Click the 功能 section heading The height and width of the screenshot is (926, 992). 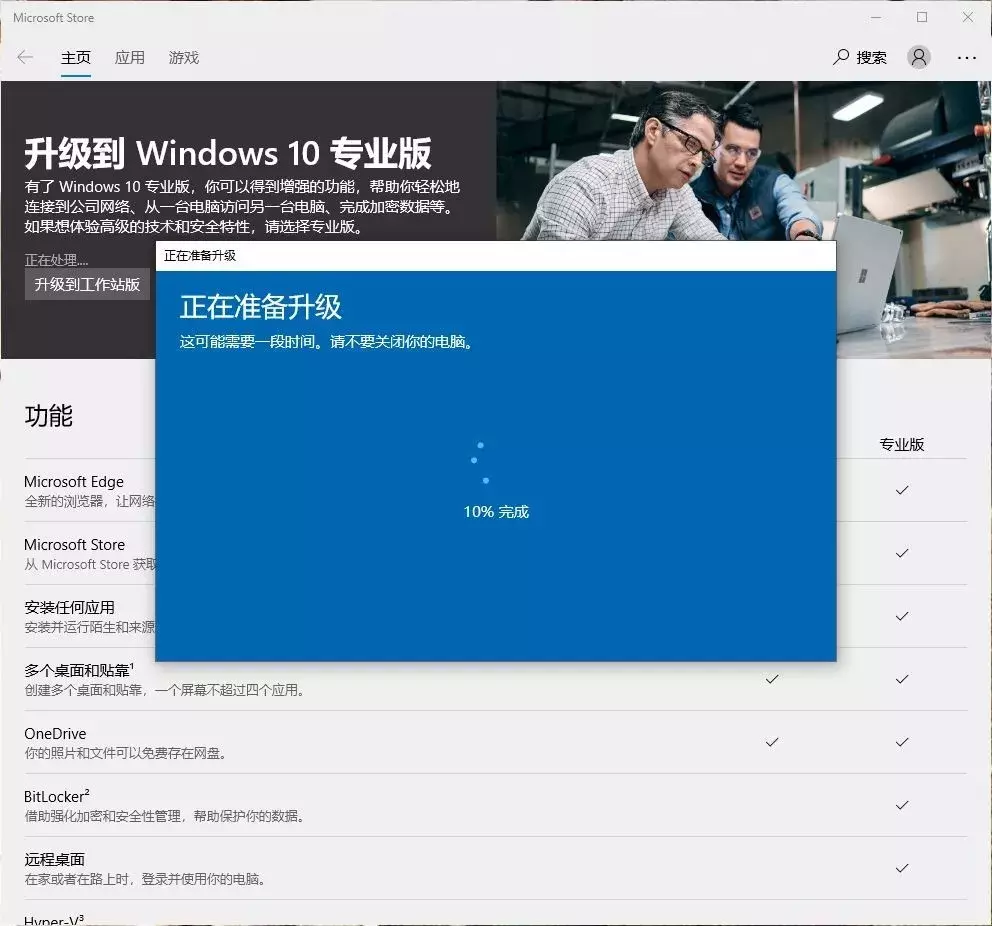(49, 416)
